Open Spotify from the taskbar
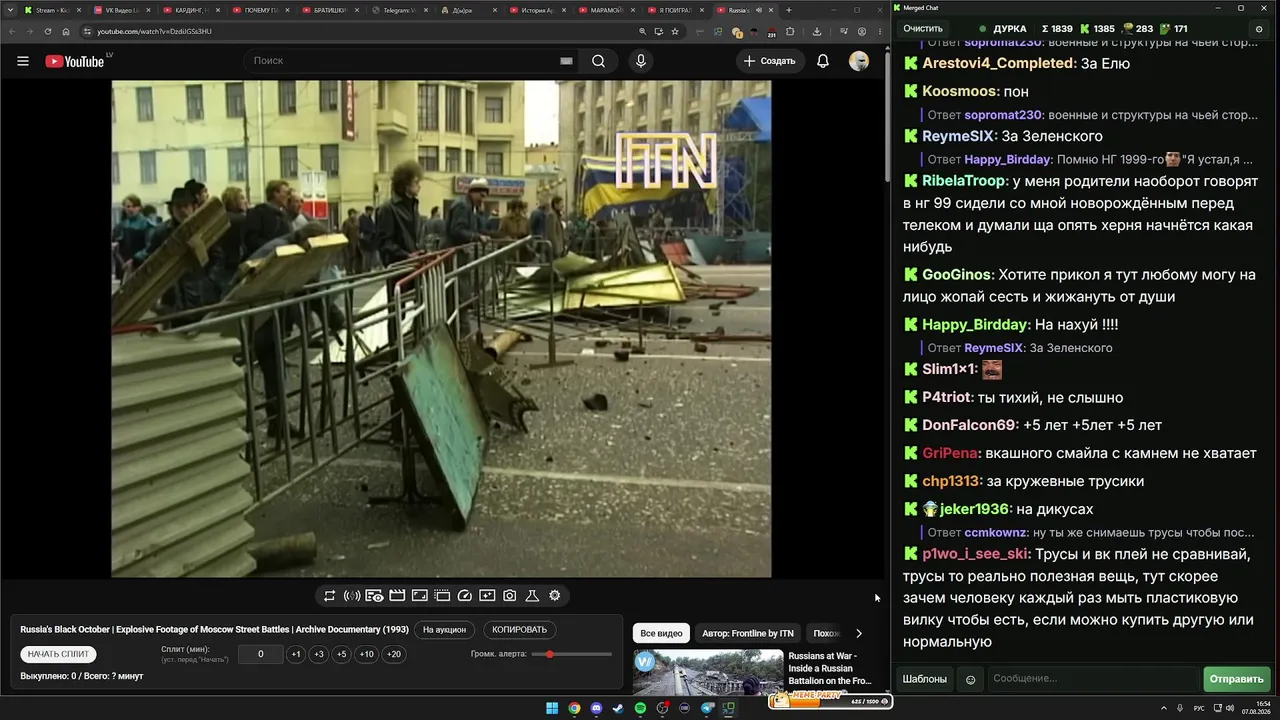Viewport: 1280px width, 720px height. click(x=641, y=709)
